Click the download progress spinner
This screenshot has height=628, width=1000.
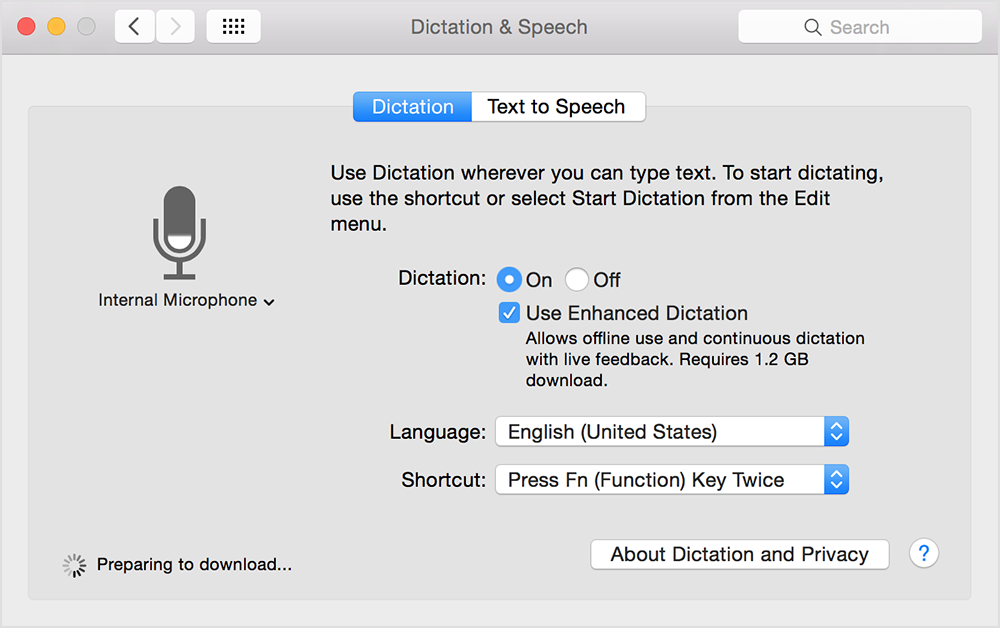coord(74,565)
